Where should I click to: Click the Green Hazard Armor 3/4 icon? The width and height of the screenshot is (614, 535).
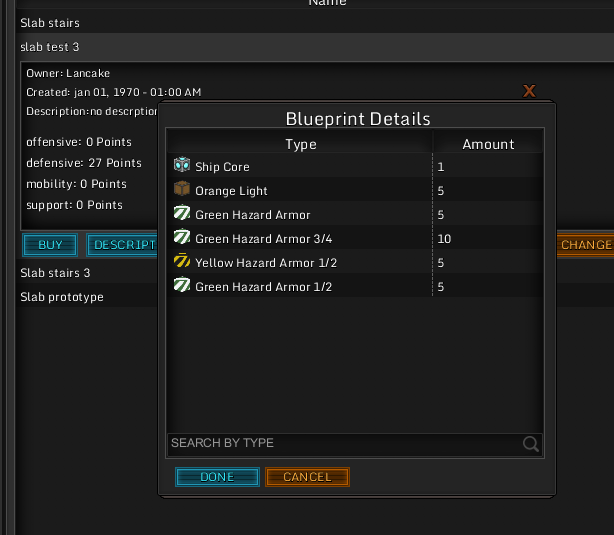[x=181, y=238]
